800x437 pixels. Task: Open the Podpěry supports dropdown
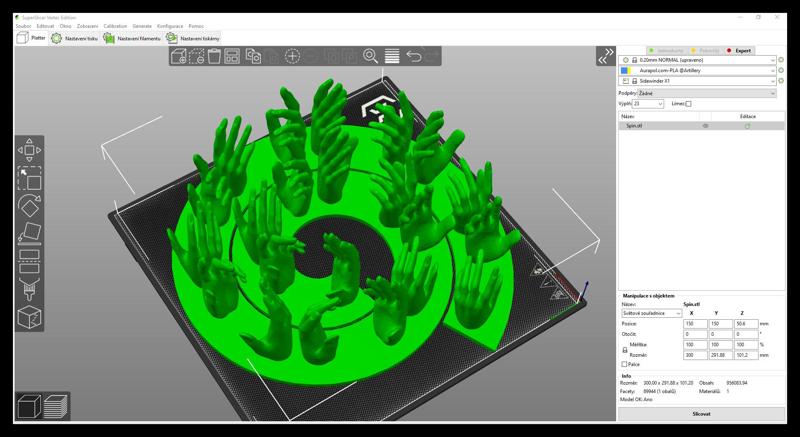(707, 93)
